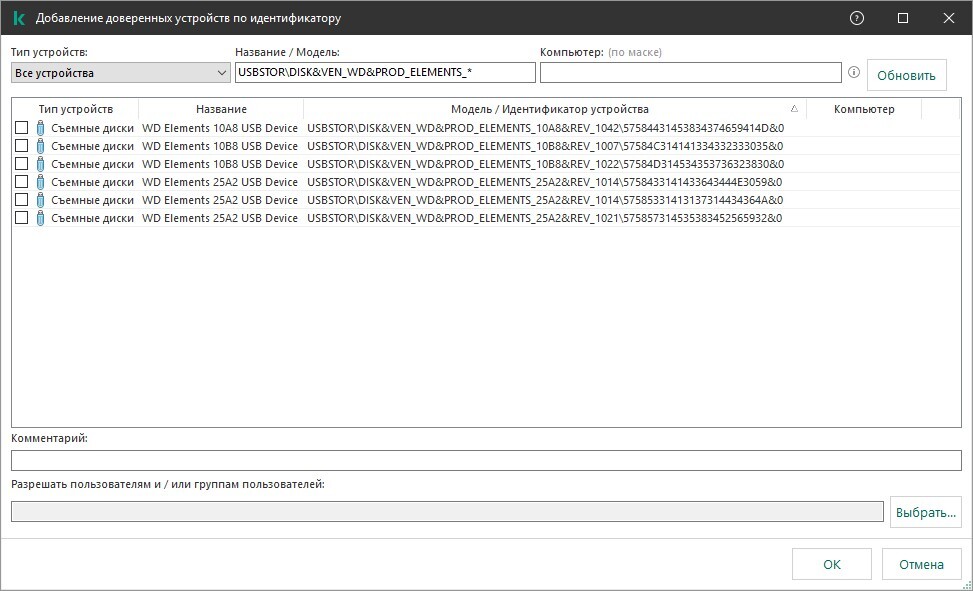Click the sort arrow in Модель column header

click(x=794, y=109)
